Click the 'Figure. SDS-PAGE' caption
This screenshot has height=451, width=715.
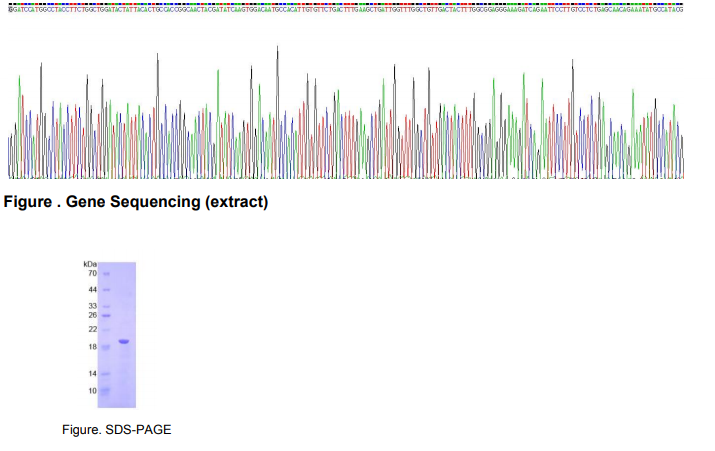click(117, 430)
